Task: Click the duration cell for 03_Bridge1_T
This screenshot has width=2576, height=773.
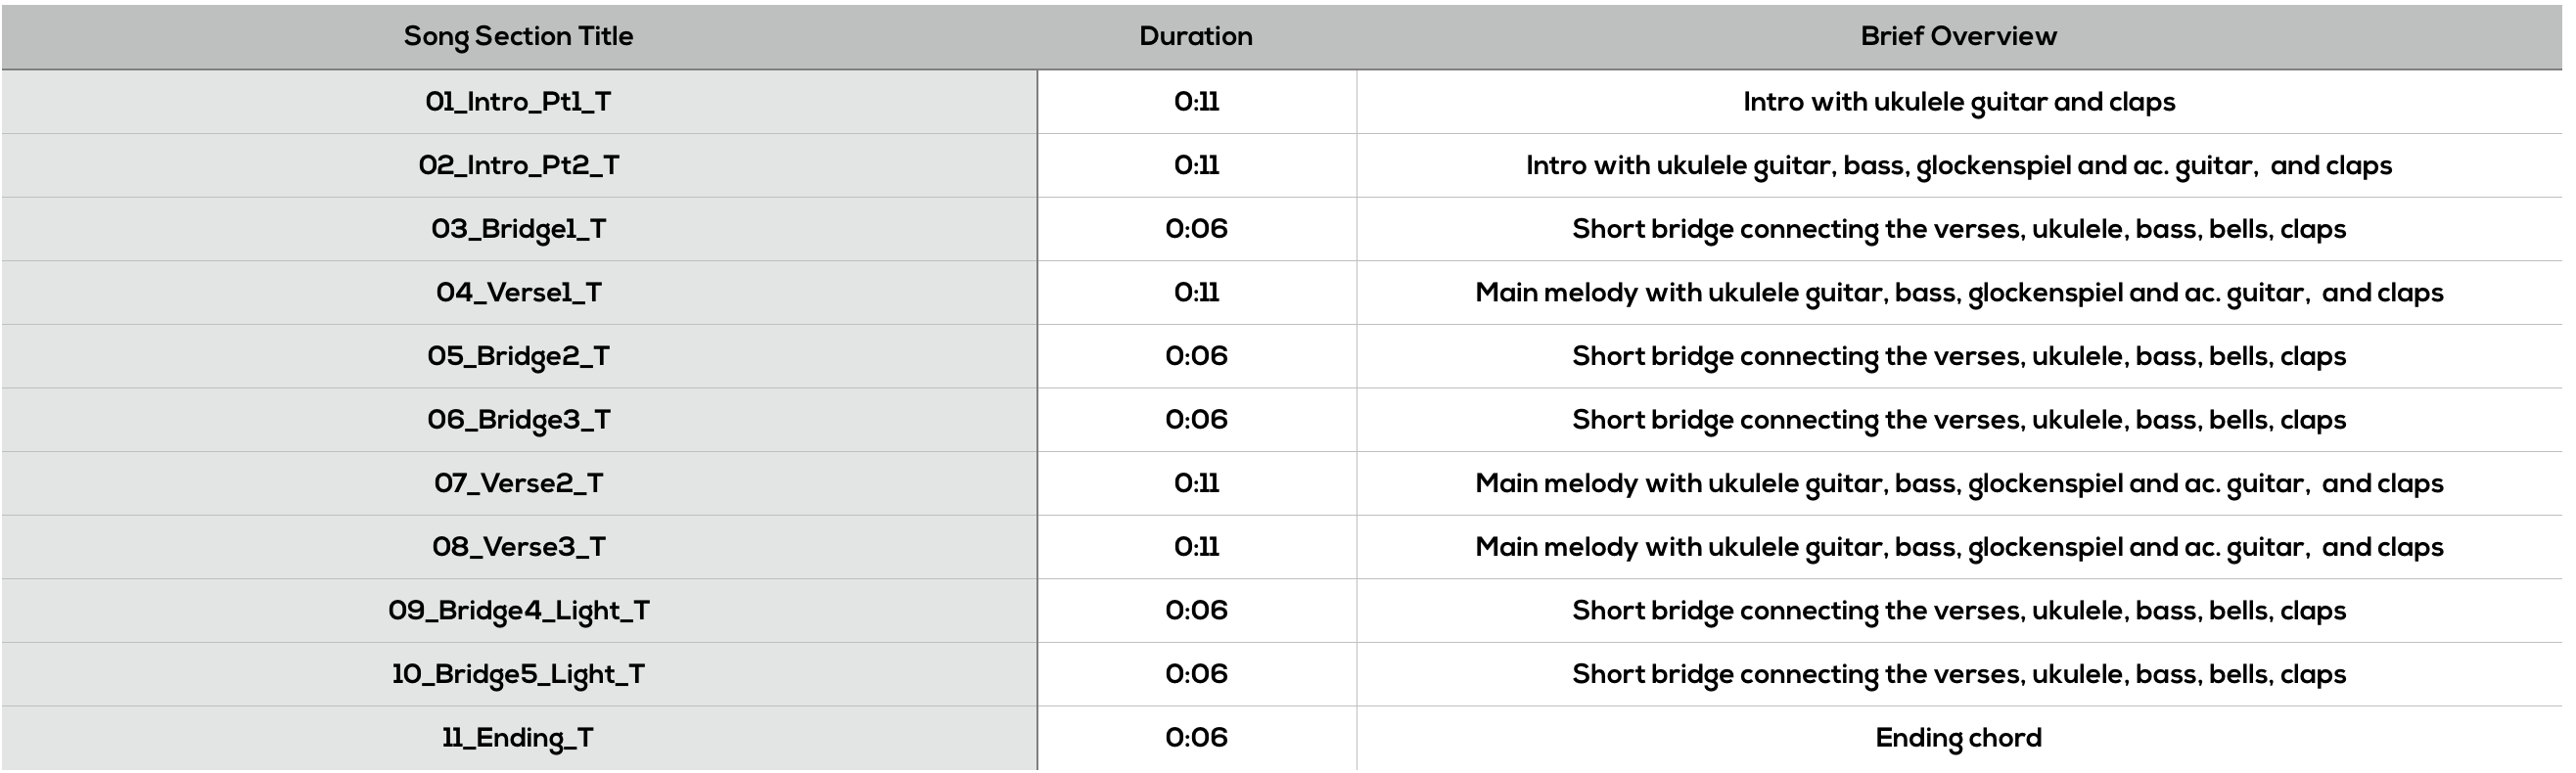Action: [x=1196, y=229]
